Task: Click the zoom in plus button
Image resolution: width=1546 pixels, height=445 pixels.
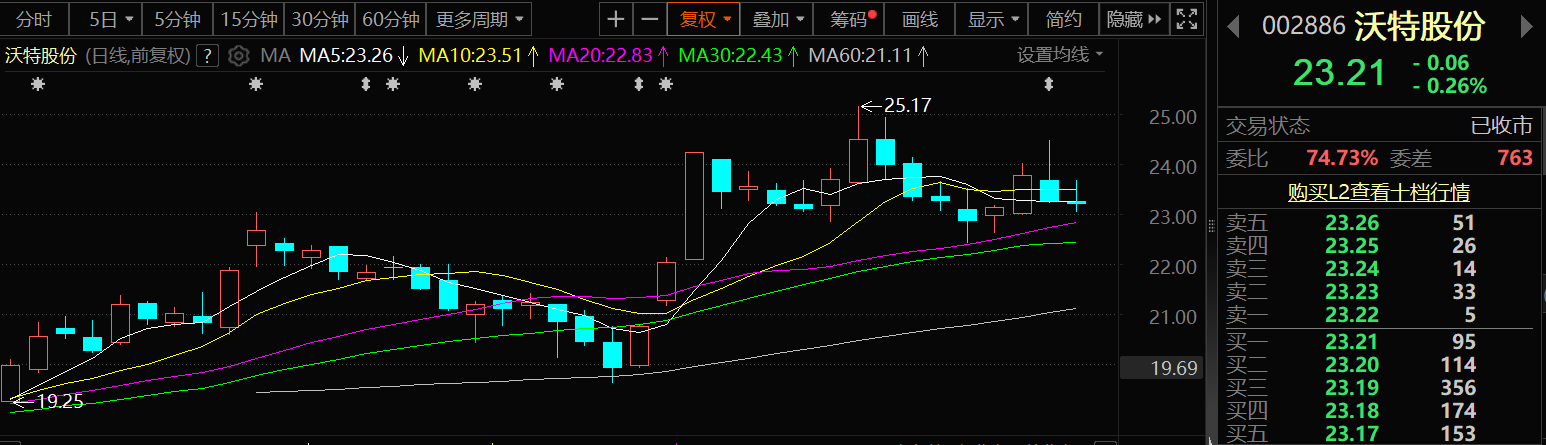Action: (x=616, y=19)
